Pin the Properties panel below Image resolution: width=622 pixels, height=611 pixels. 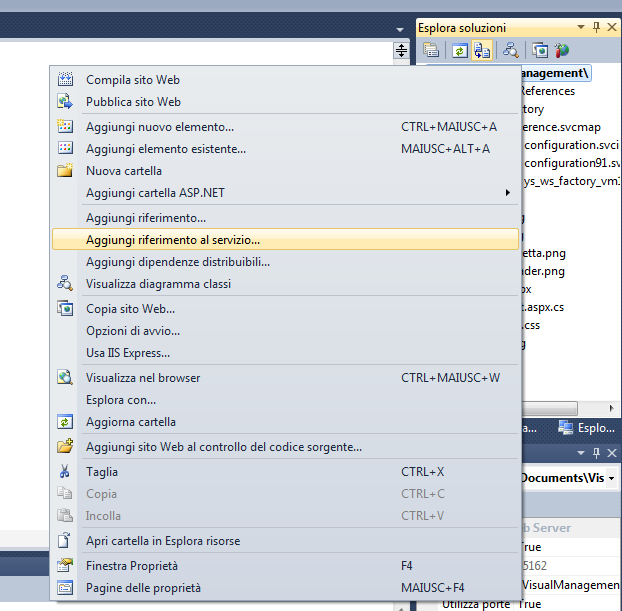coord(596,453)
